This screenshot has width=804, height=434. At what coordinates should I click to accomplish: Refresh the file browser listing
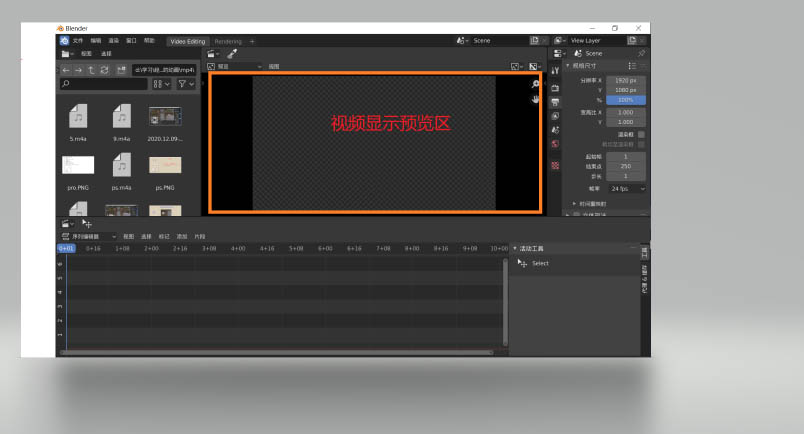104,70
